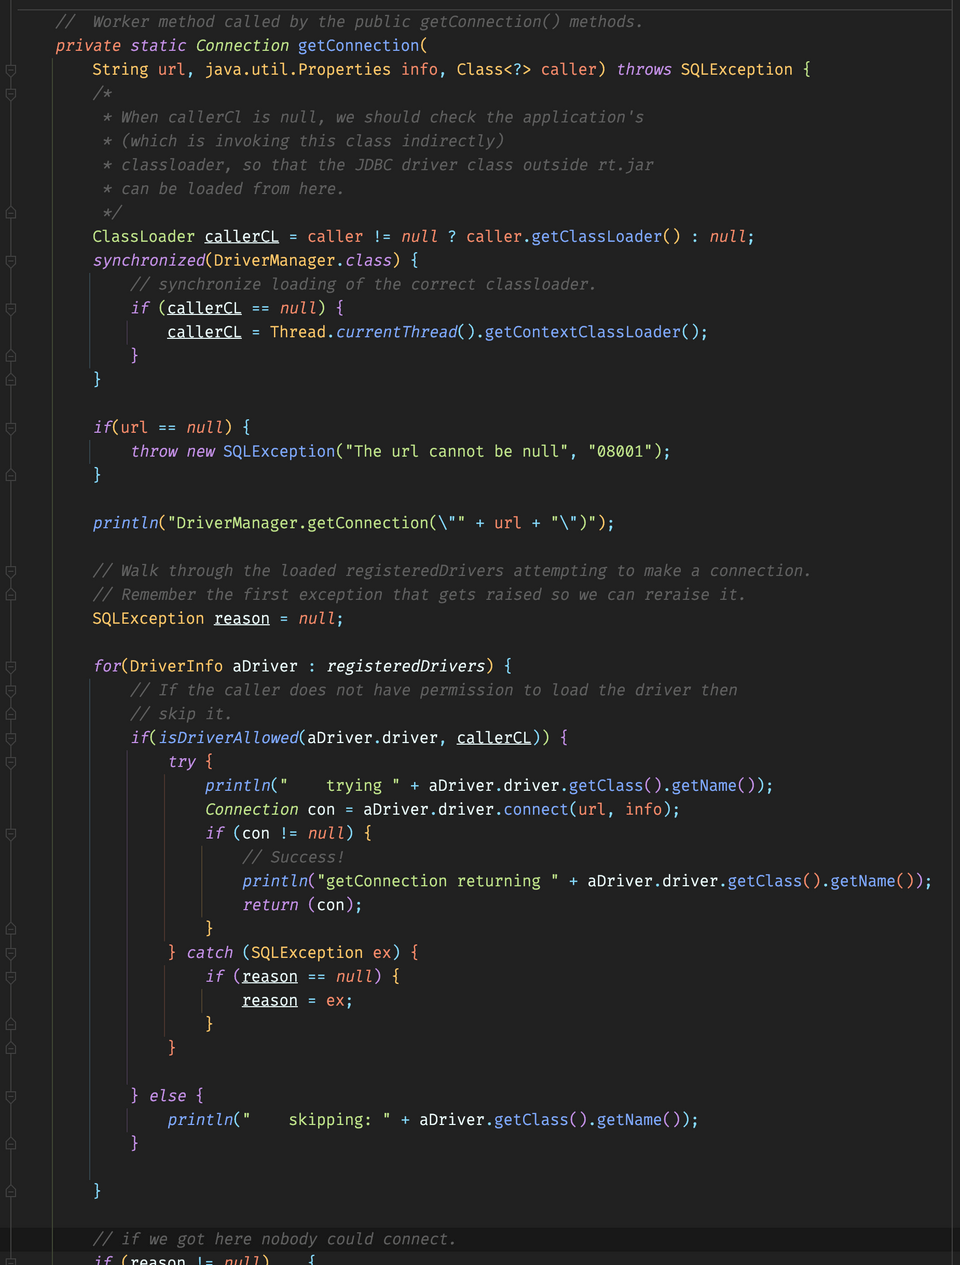Screen dimensions: 960x1265
Task: Fold the '} else {' block
Action: pos(10,1096)
